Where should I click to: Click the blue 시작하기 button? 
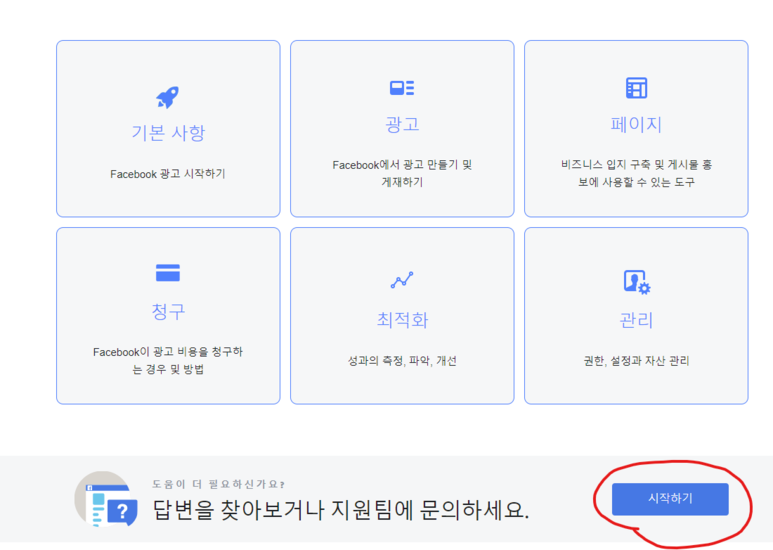pyautogui.click(x=670, y=499)
